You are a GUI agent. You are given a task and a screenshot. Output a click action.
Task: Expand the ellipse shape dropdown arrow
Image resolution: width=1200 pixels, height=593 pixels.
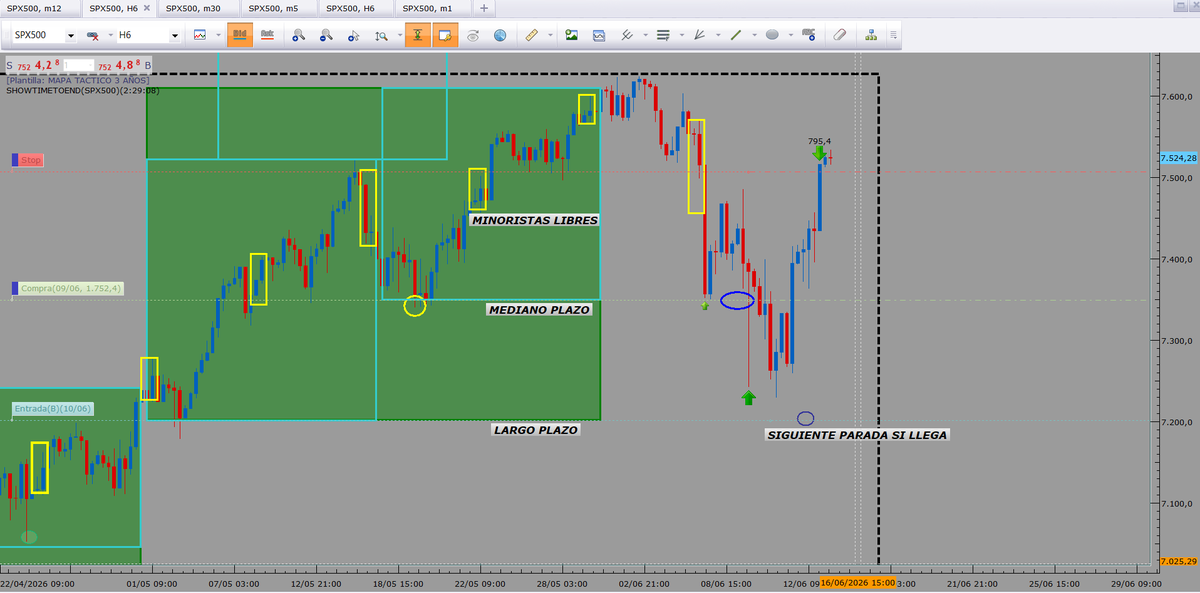pos(790,36)
